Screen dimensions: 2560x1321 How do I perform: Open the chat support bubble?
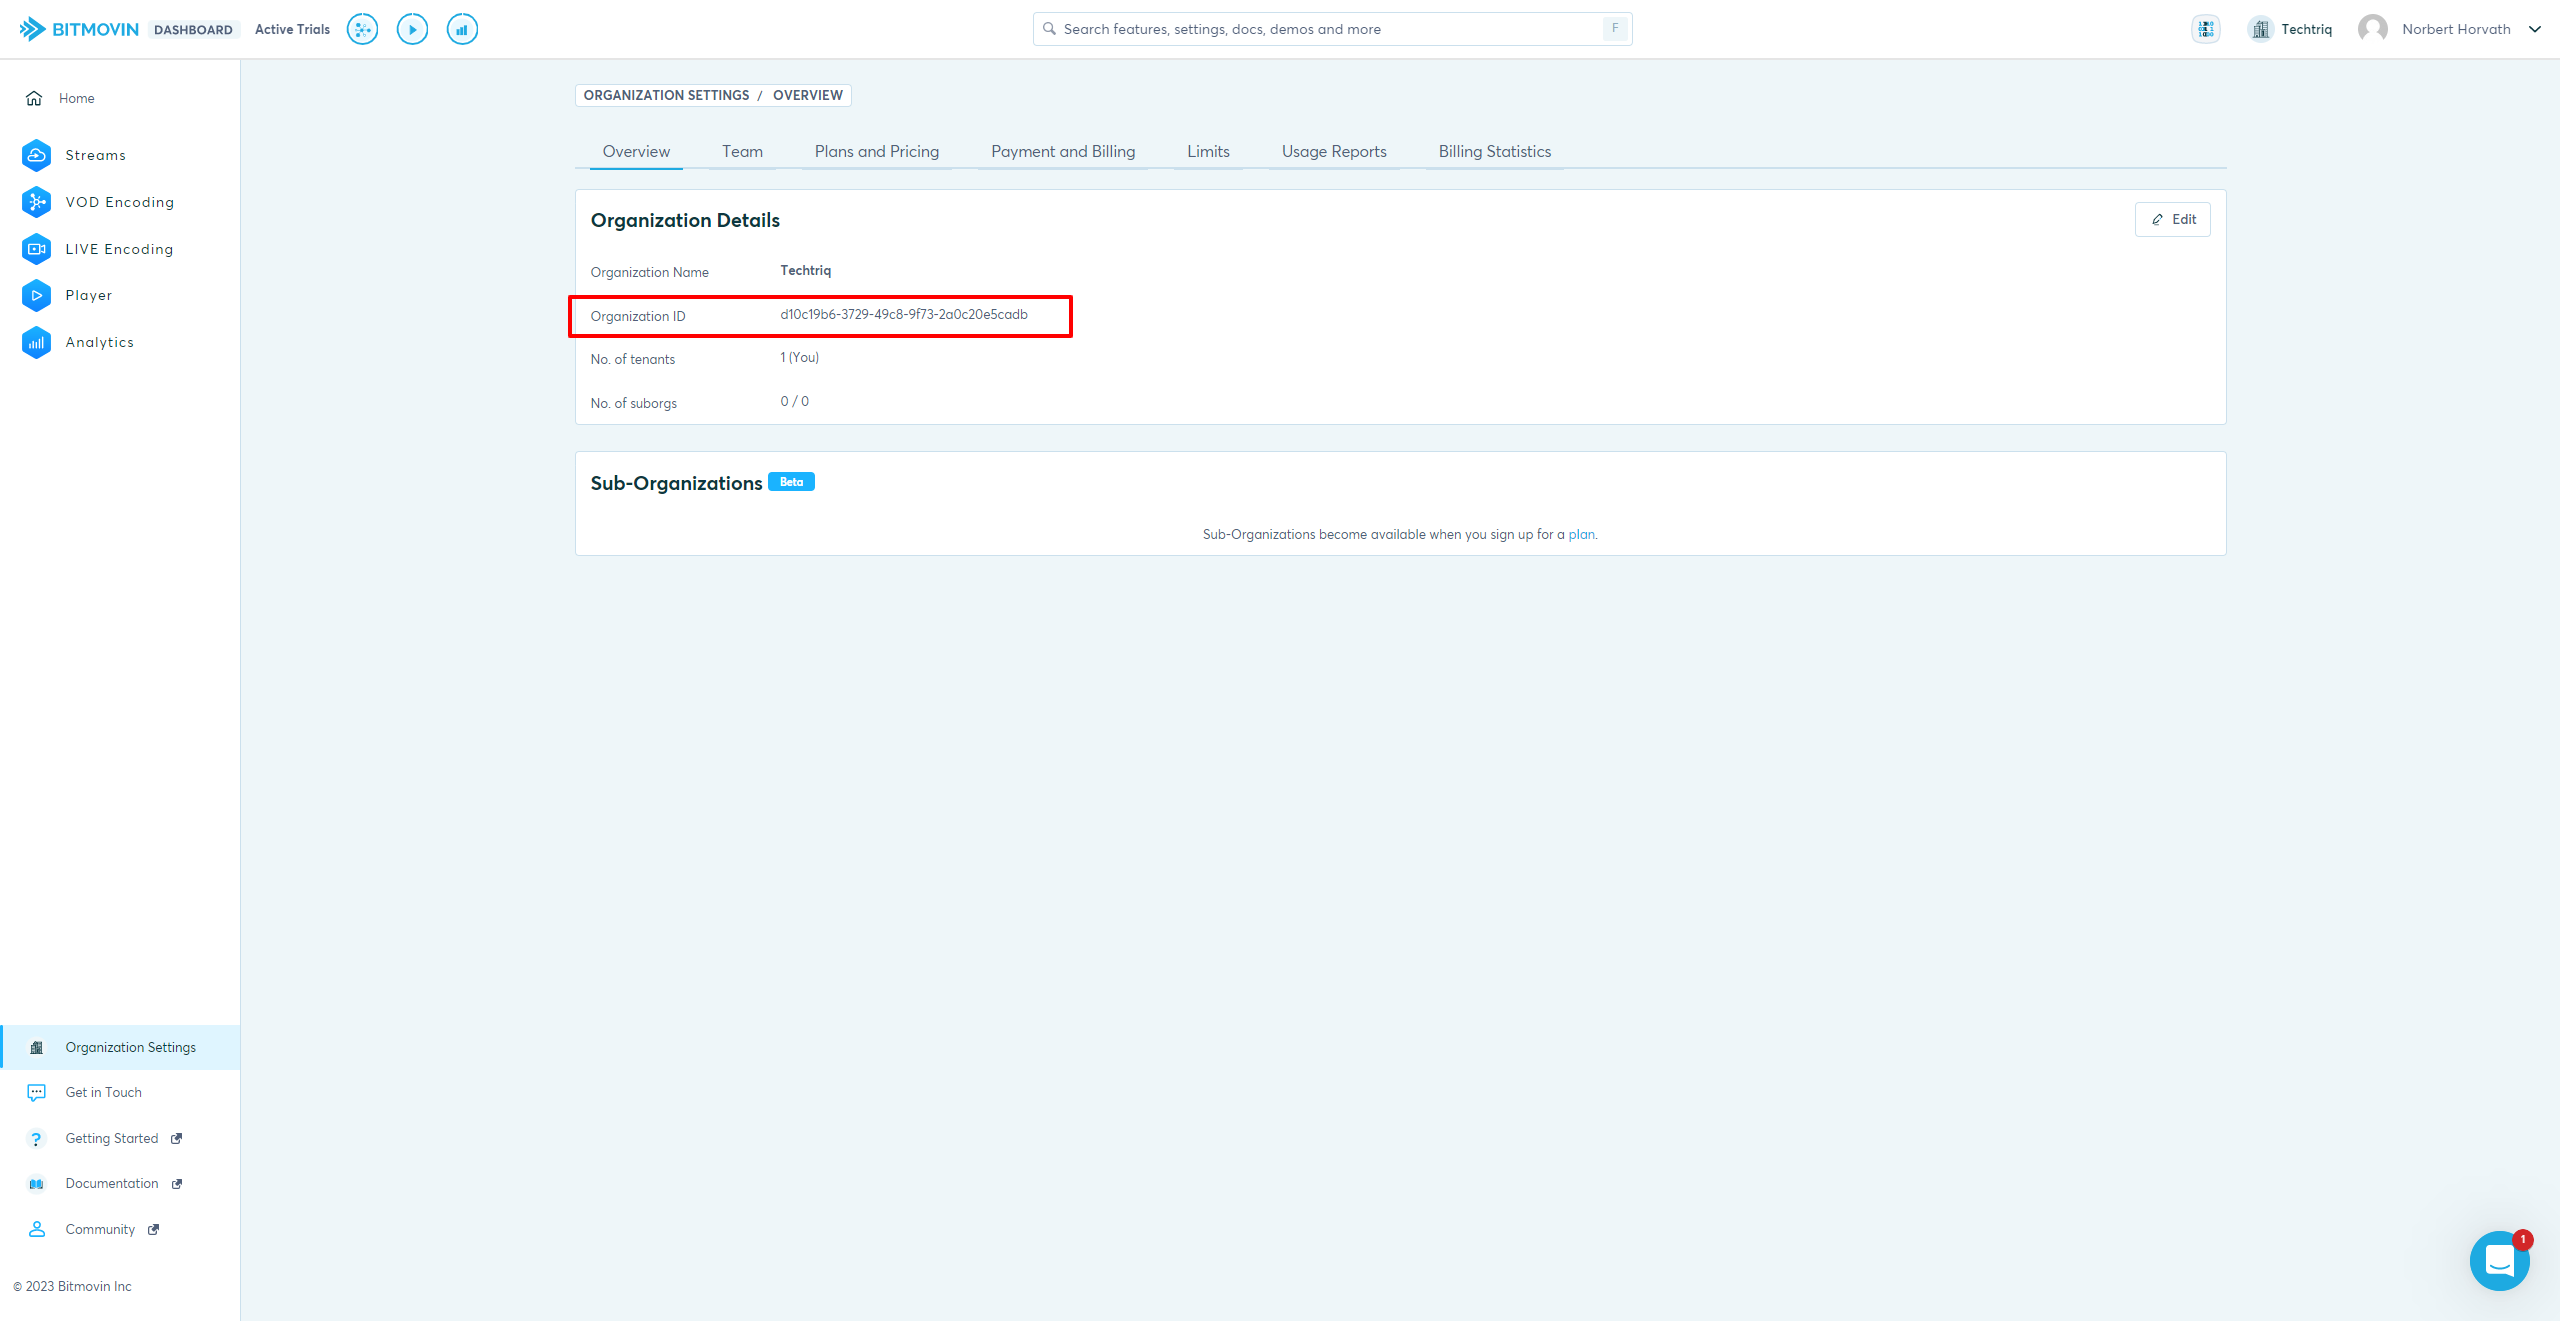tap(2499, 1260)
